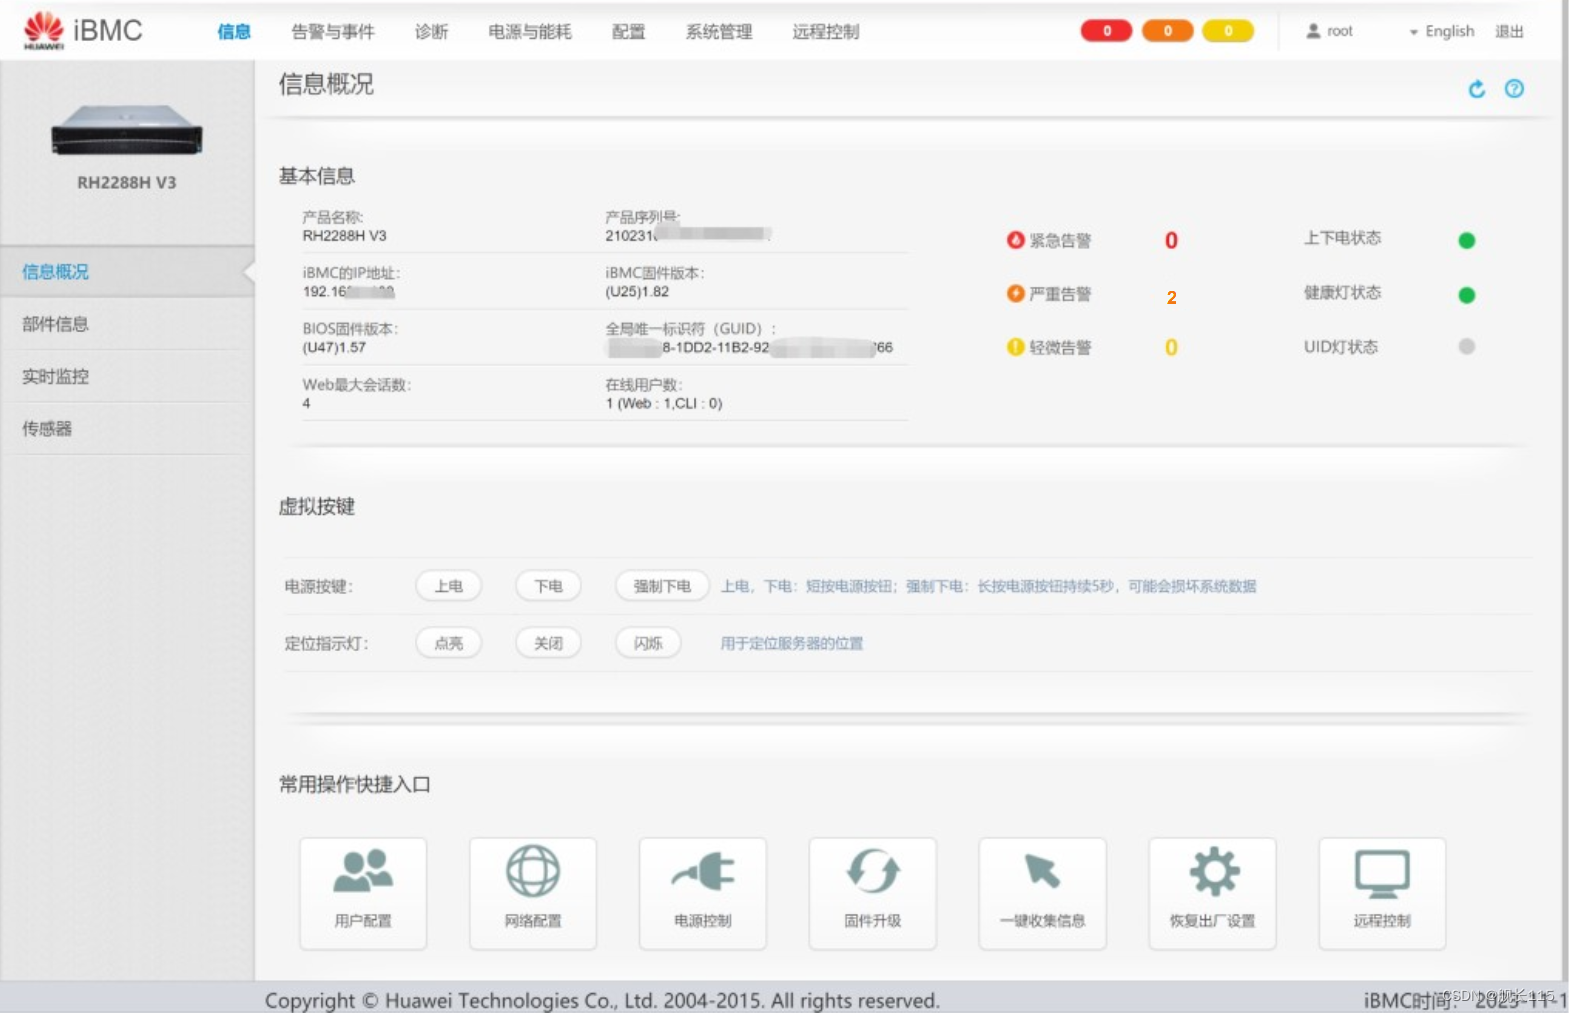Open the 电源与能耗 menu
The height and width of the screenshot is (1013, 1570).
530,32
